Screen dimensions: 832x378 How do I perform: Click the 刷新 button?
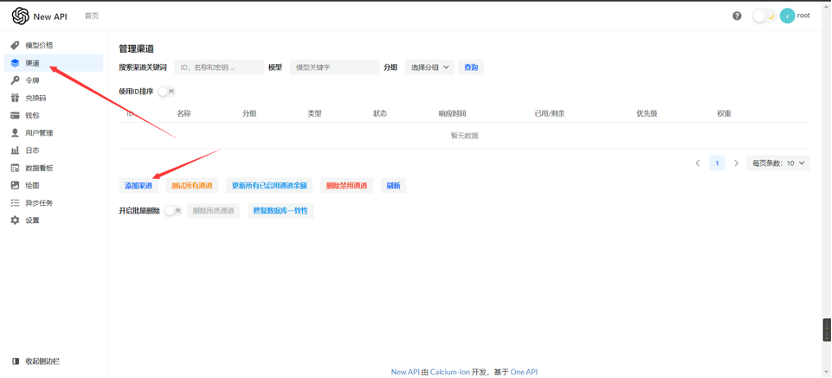pos(393,185)
